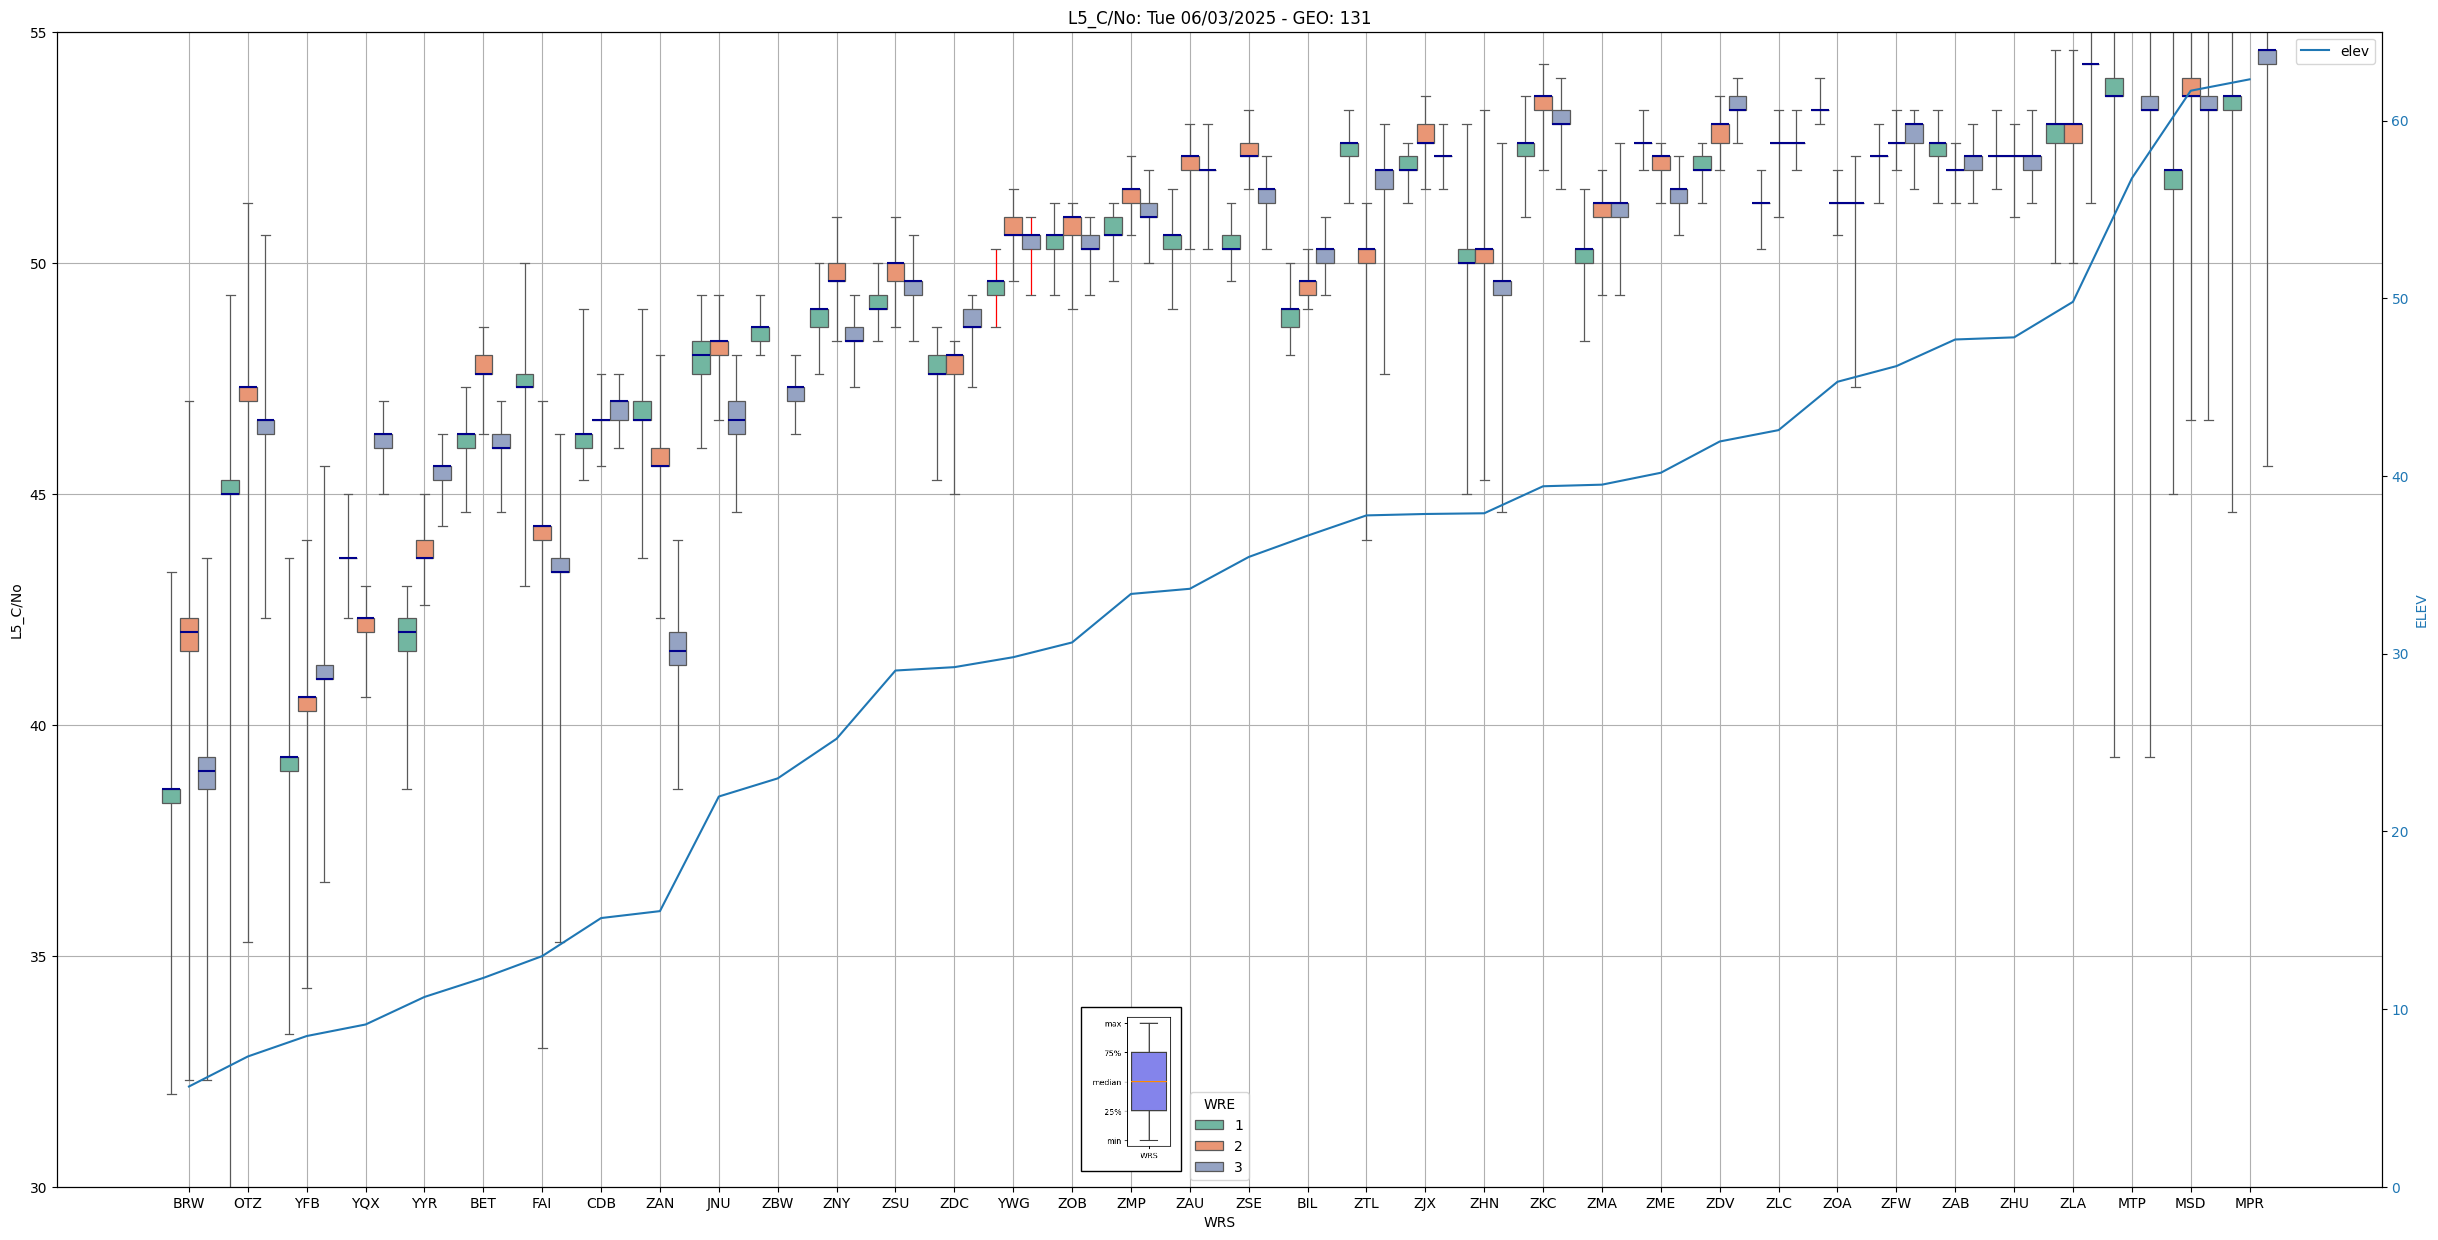Click the WRS x-axis label under the axis
2438x1240 pixels.
(1219, 1222)
